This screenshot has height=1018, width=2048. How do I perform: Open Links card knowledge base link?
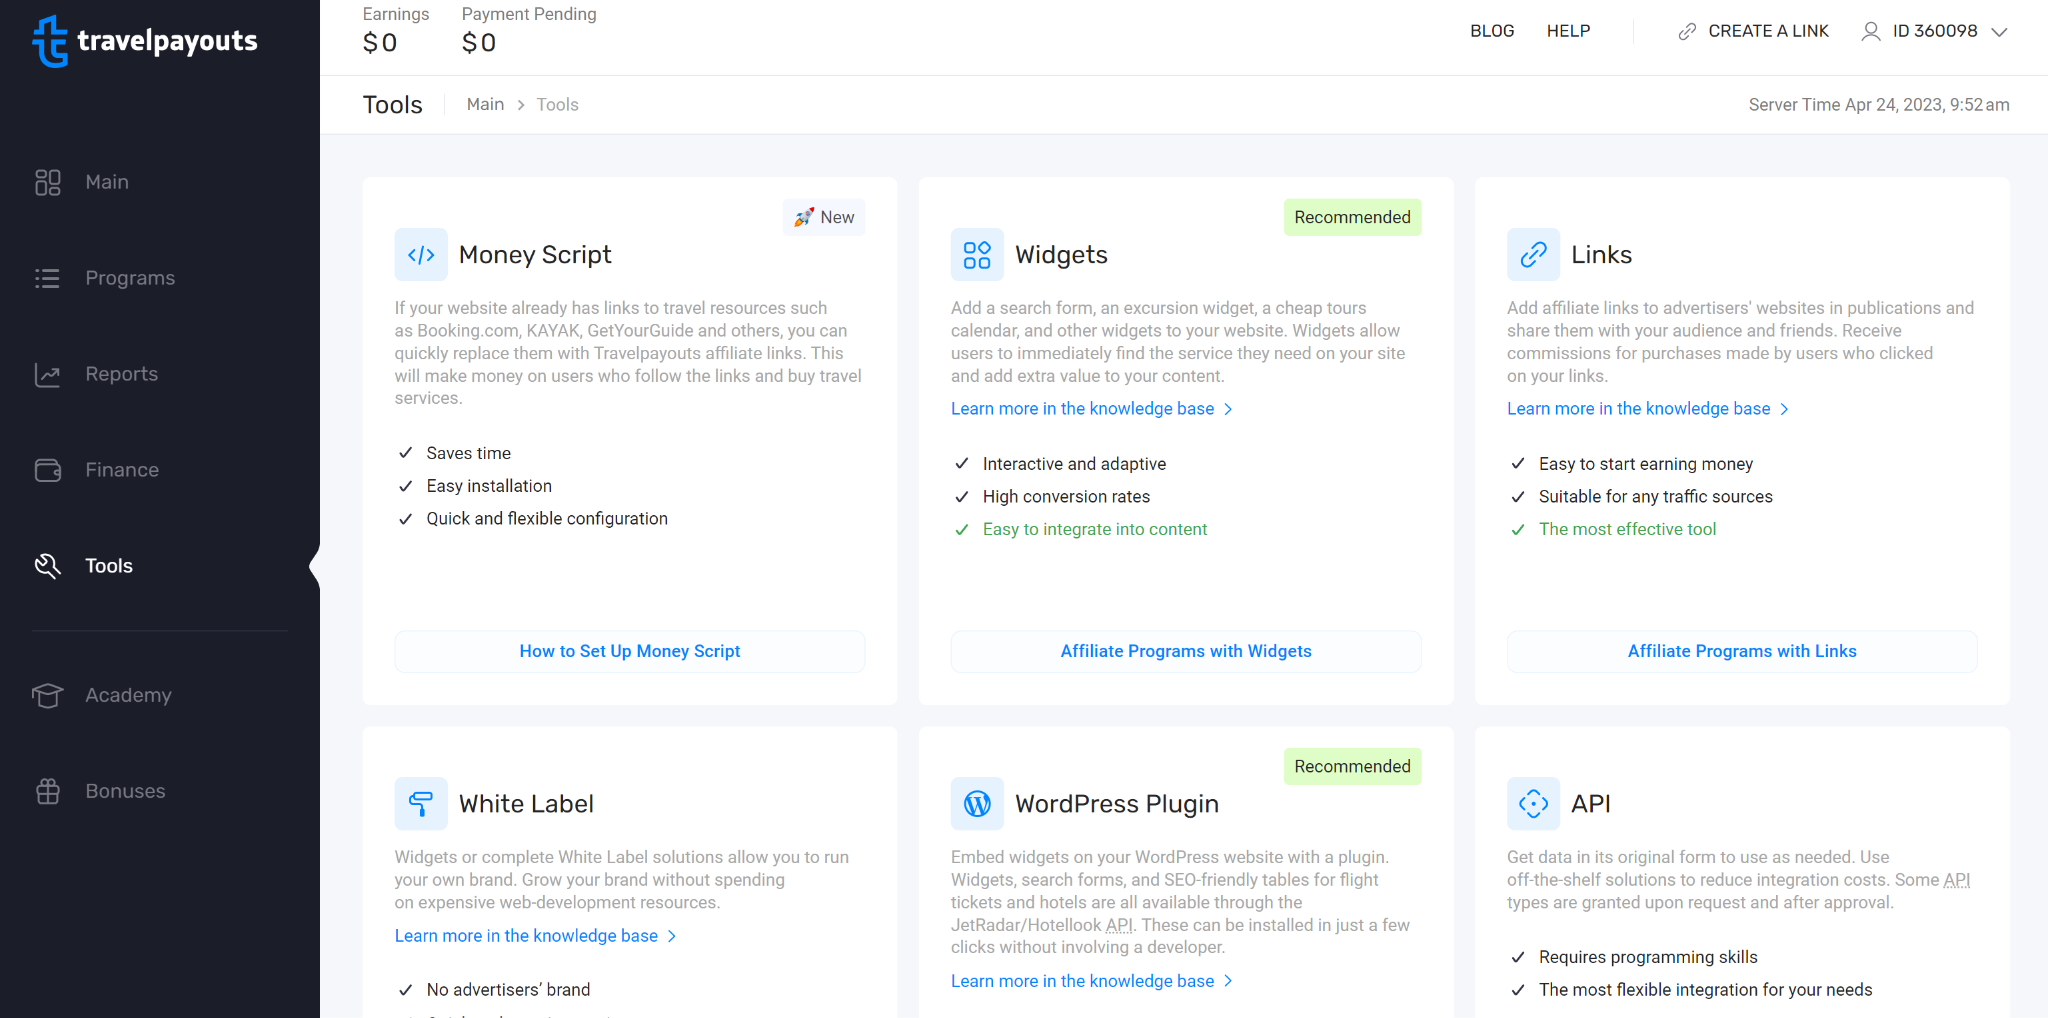tap(1648, 409)
